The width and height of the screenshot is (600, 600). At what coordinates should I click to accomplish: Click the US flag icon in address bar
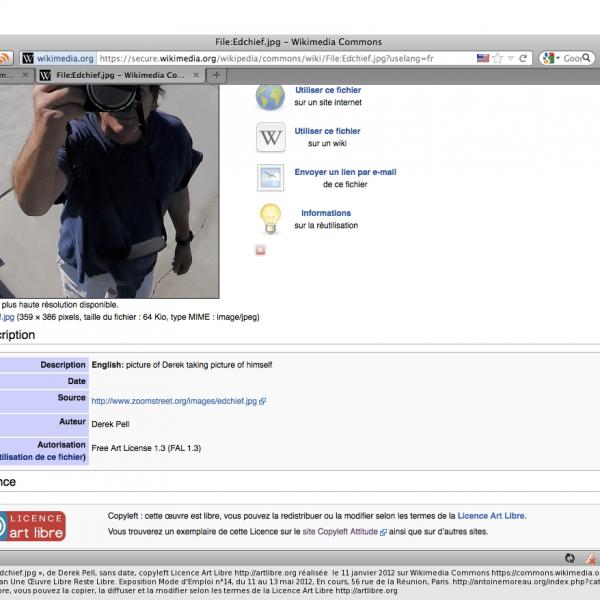coord(483,58)
